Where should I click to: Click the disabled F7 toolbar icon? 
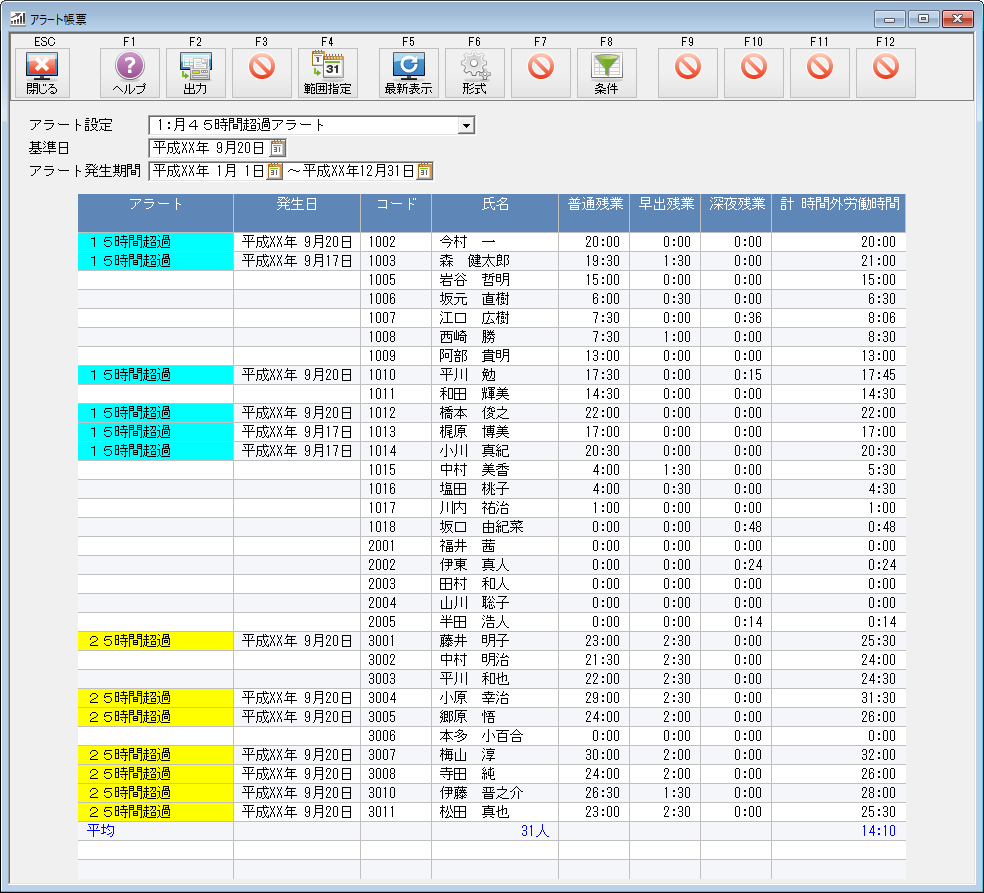(x=540, y=72)
